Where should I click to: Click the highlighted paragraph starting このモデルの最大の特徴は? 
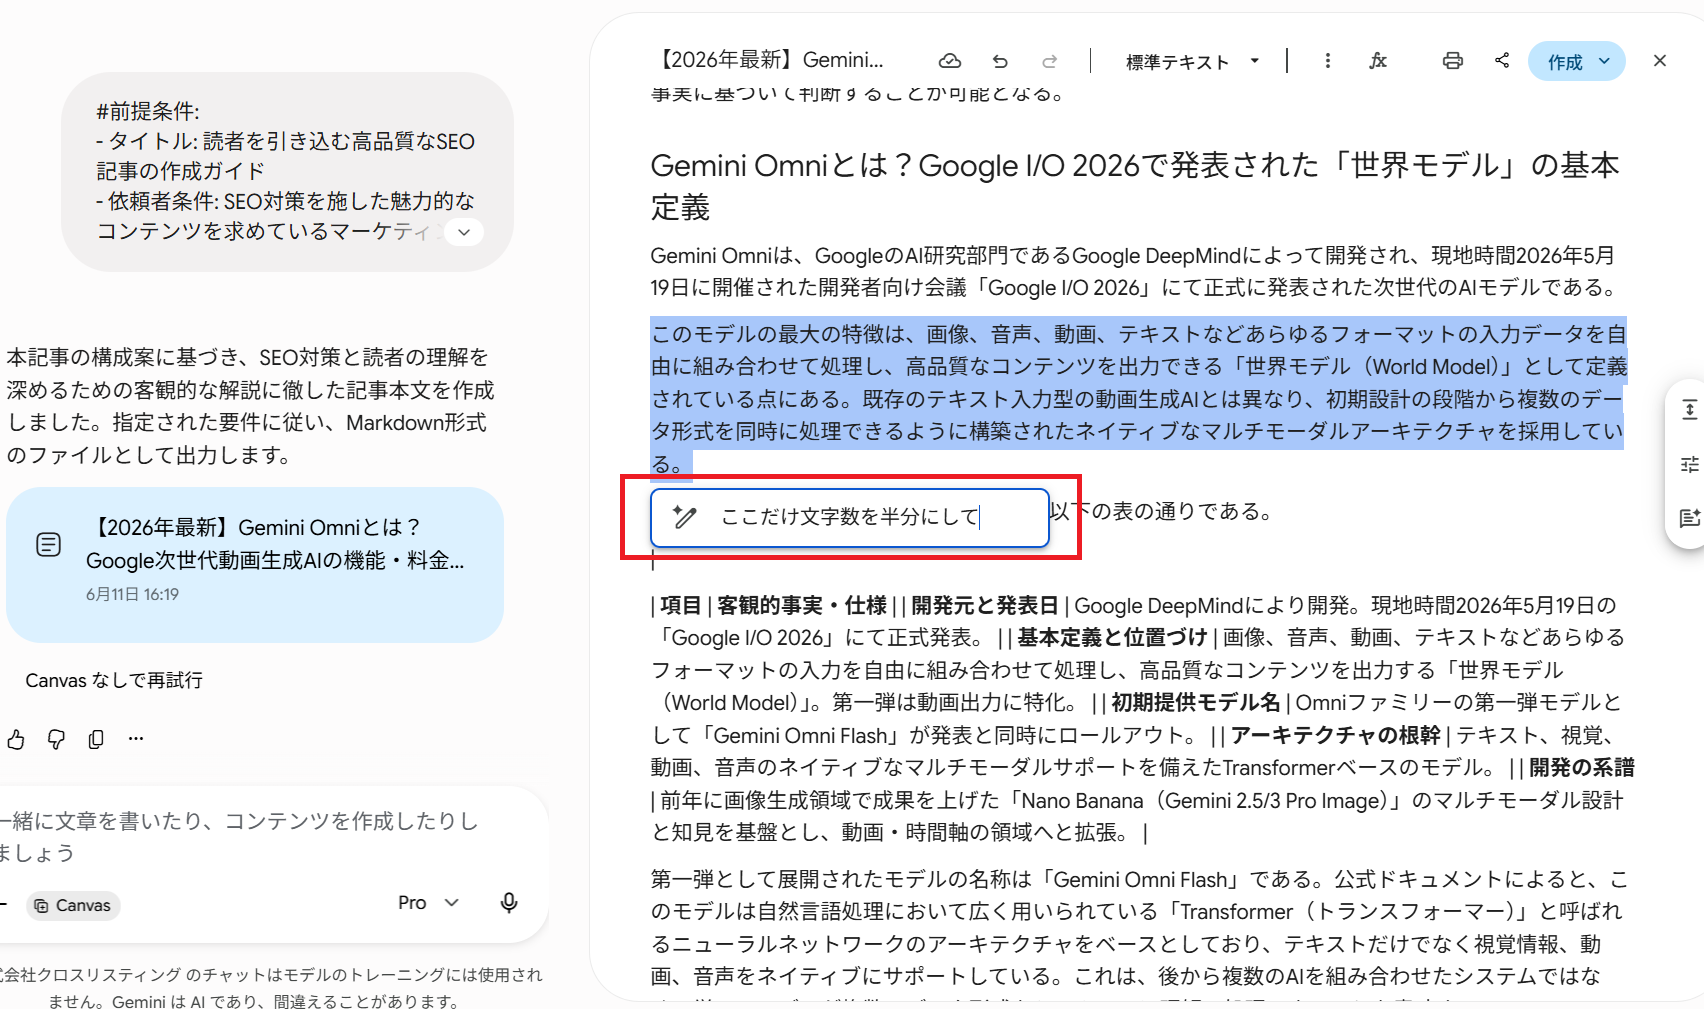pos(1138,399)
